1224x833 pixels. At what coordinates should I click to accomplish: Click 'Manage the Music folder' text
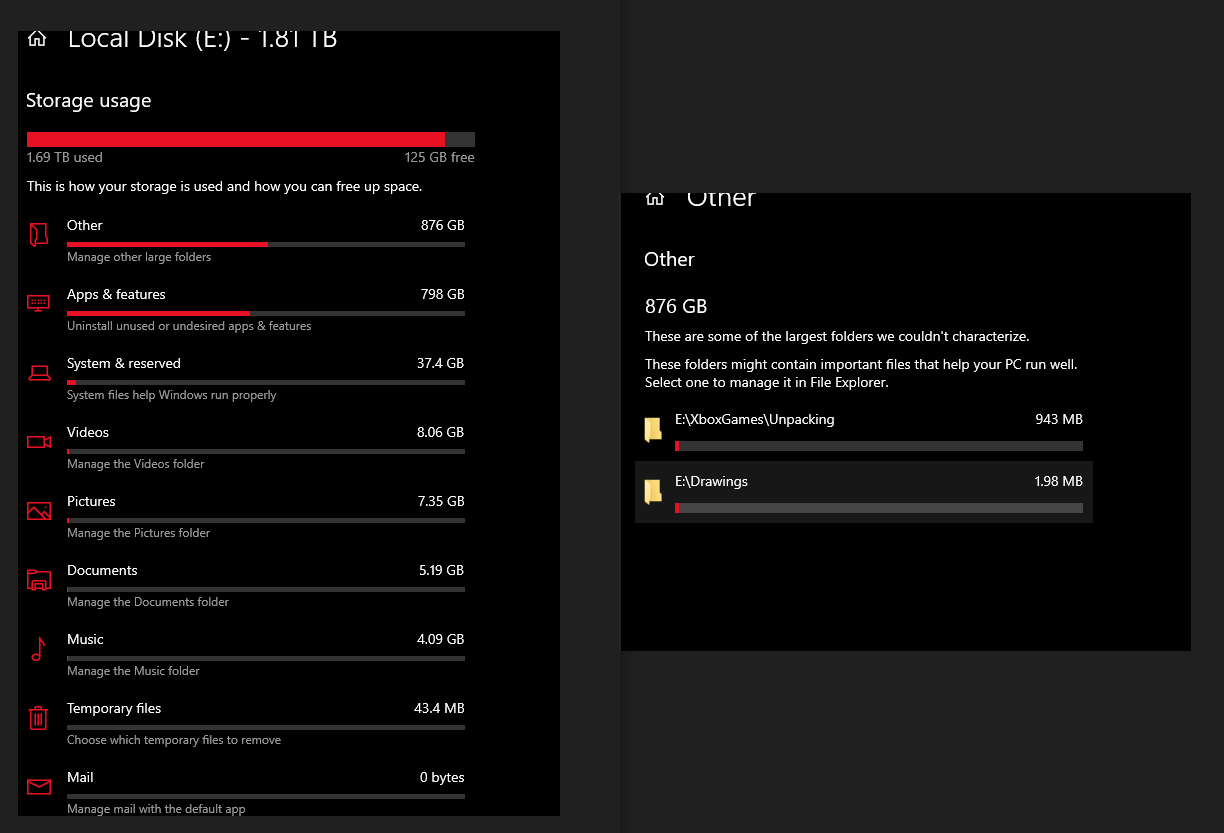pyautogui.click(x=134, y=671)
